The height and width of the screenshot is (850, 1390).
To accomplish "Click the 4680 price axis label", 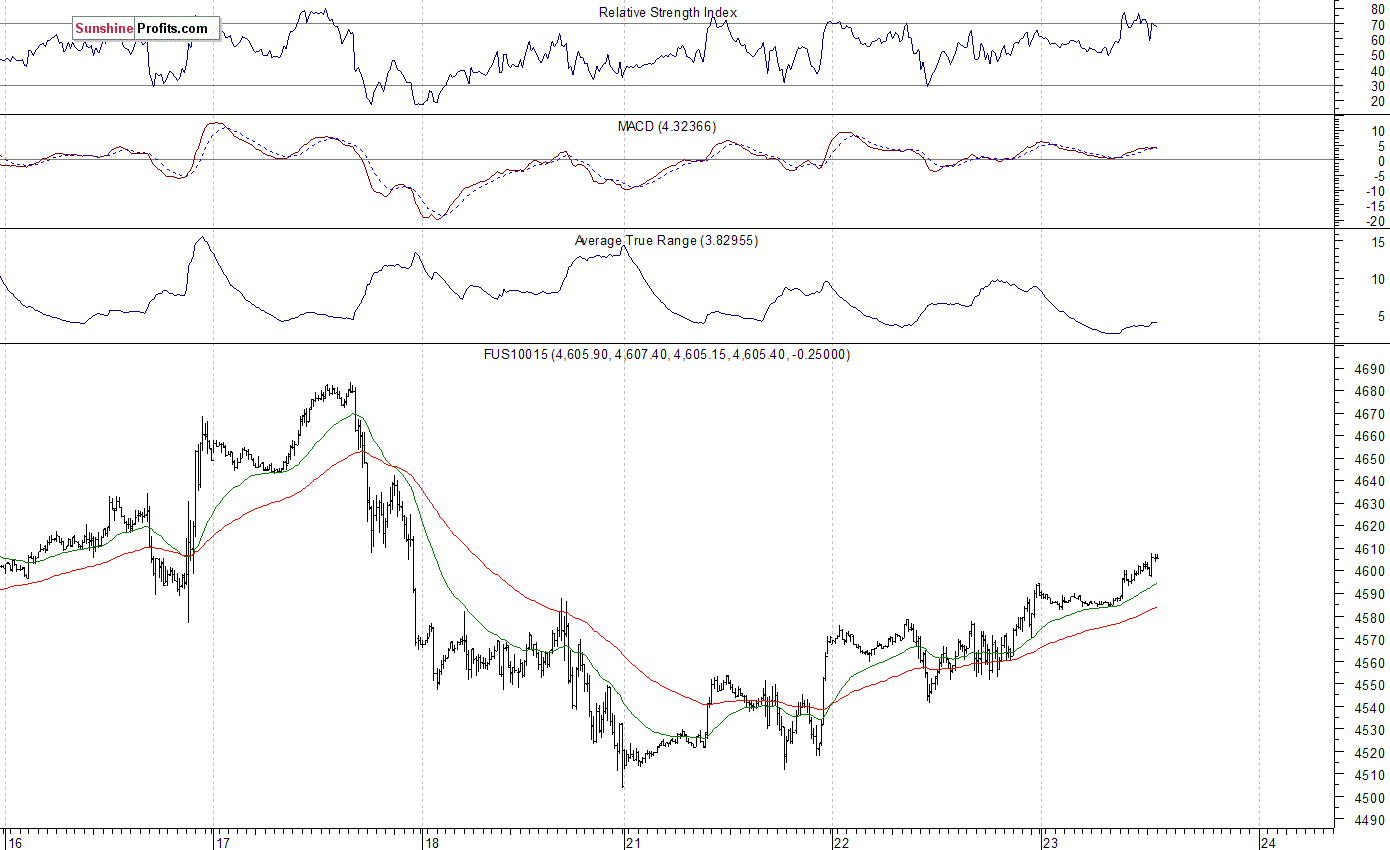I will [1370, 392].
